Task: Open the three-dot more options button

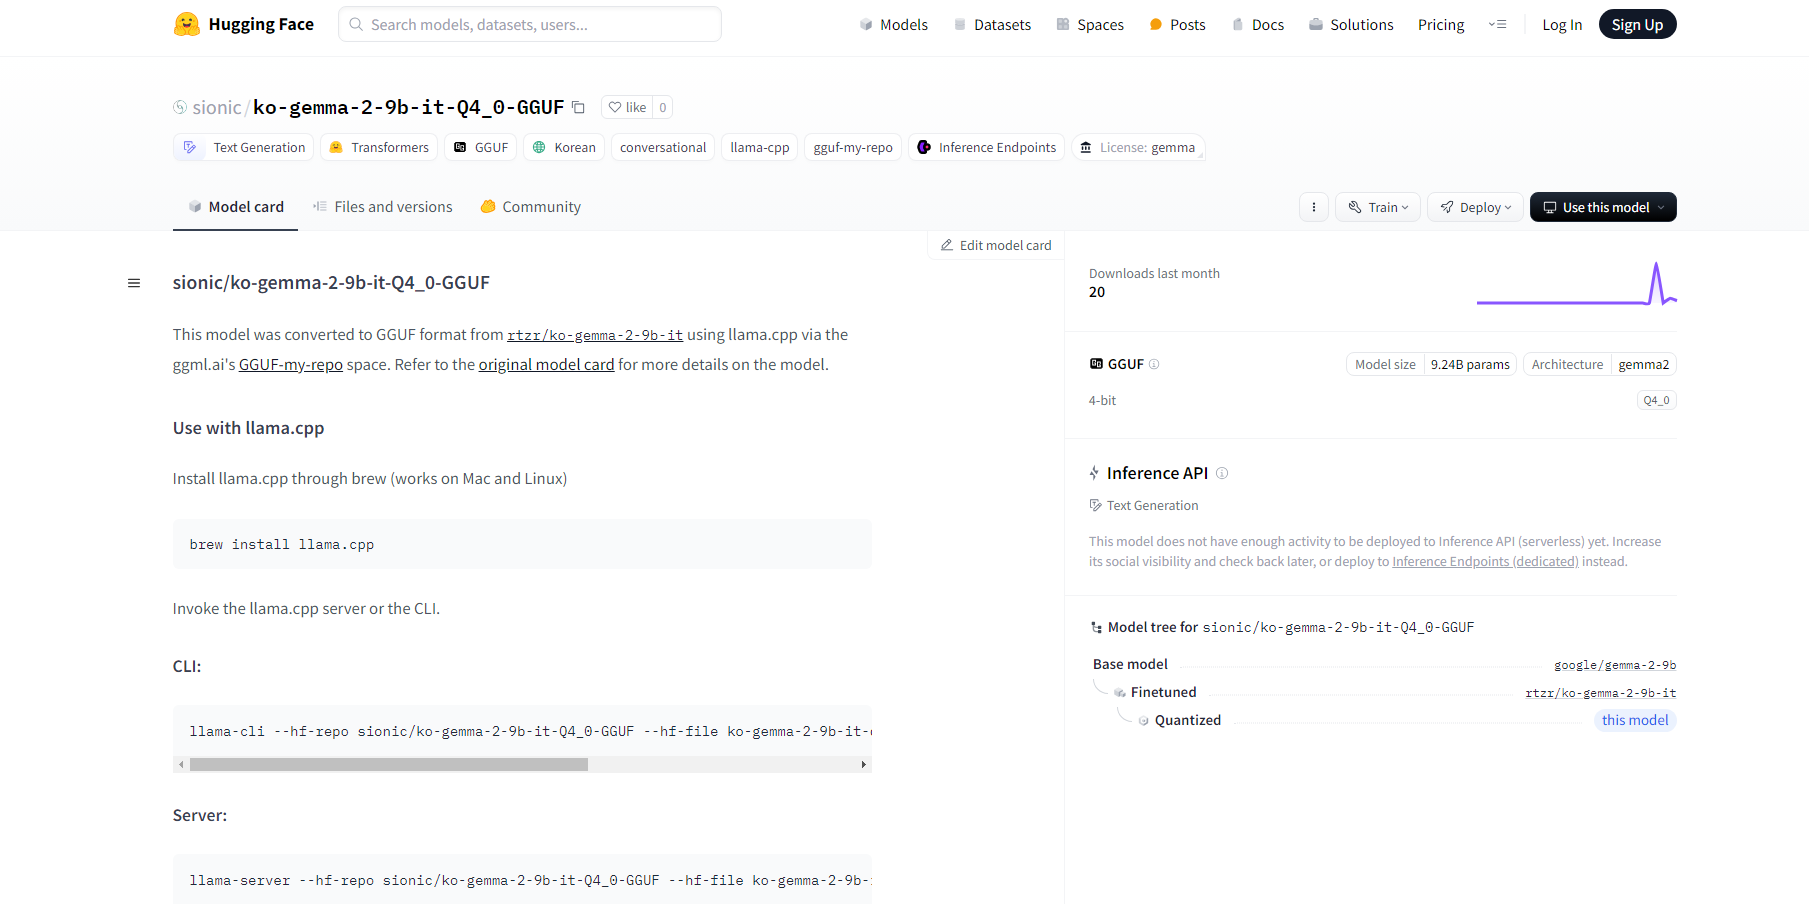Action: pyautogui.click(x=1314, y=207)
